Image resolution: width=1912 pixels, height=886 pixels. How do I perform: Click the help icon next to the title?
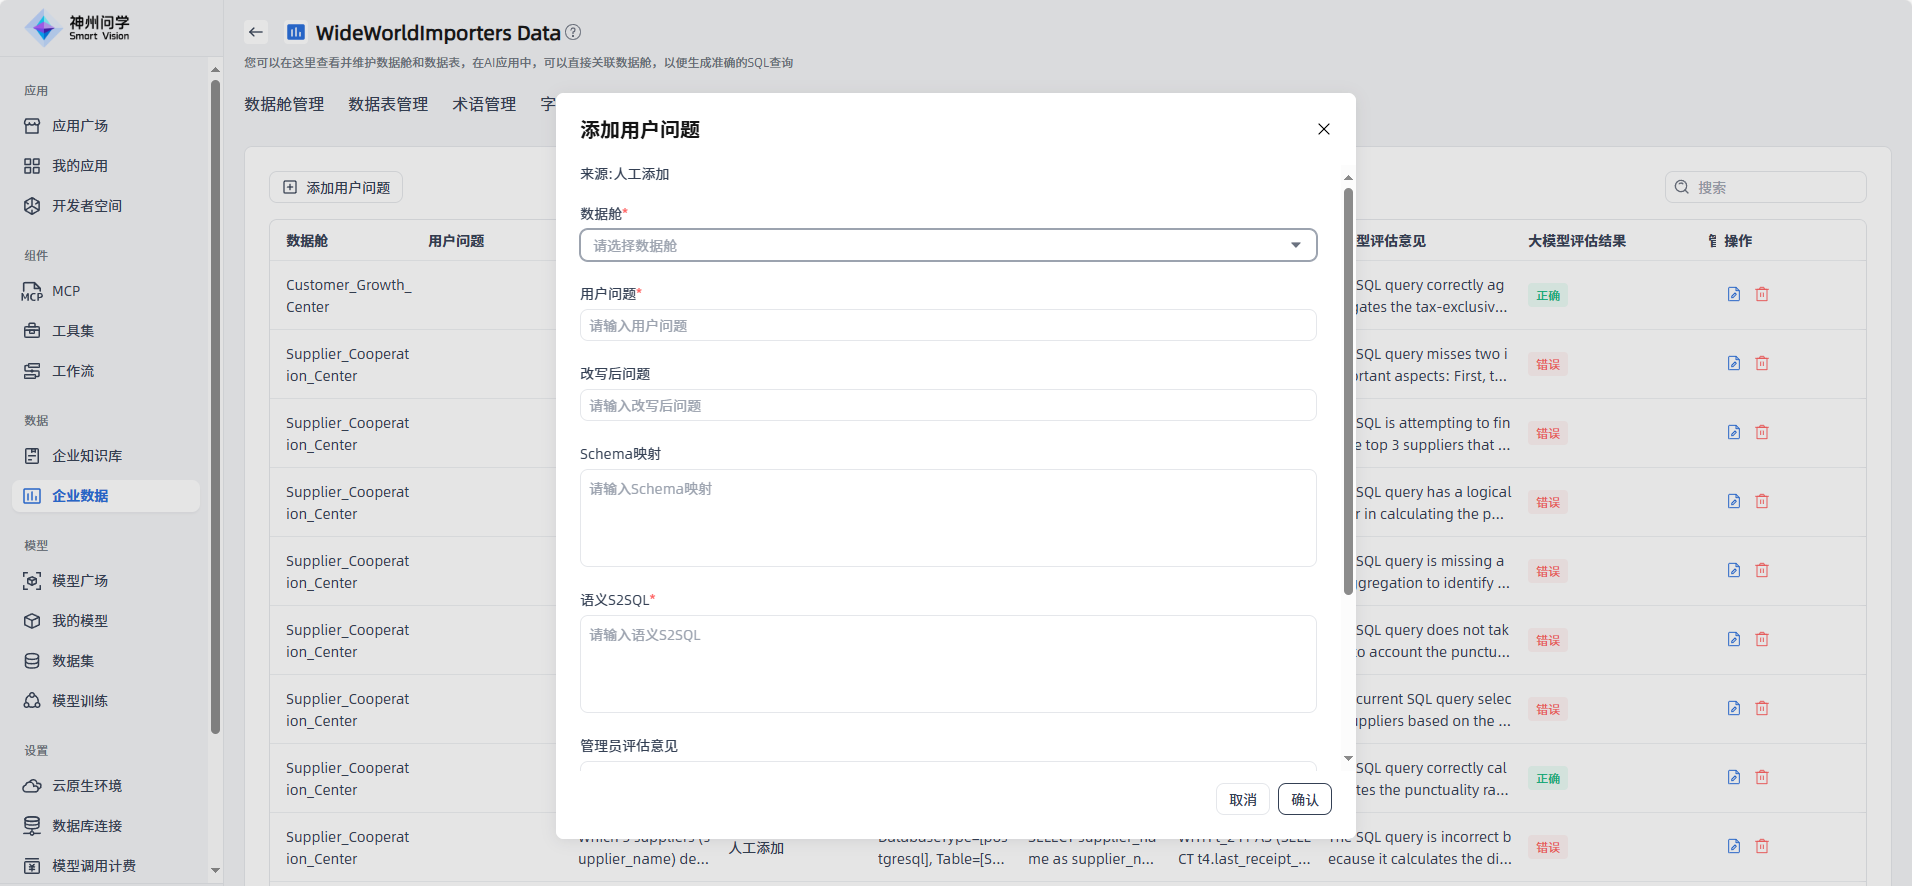coord(573,32)
